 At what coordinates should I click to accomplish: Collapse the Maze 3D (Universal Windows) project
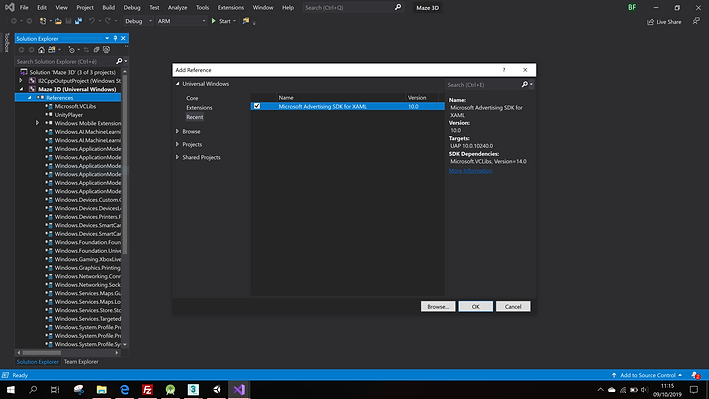tap(21, 89)
